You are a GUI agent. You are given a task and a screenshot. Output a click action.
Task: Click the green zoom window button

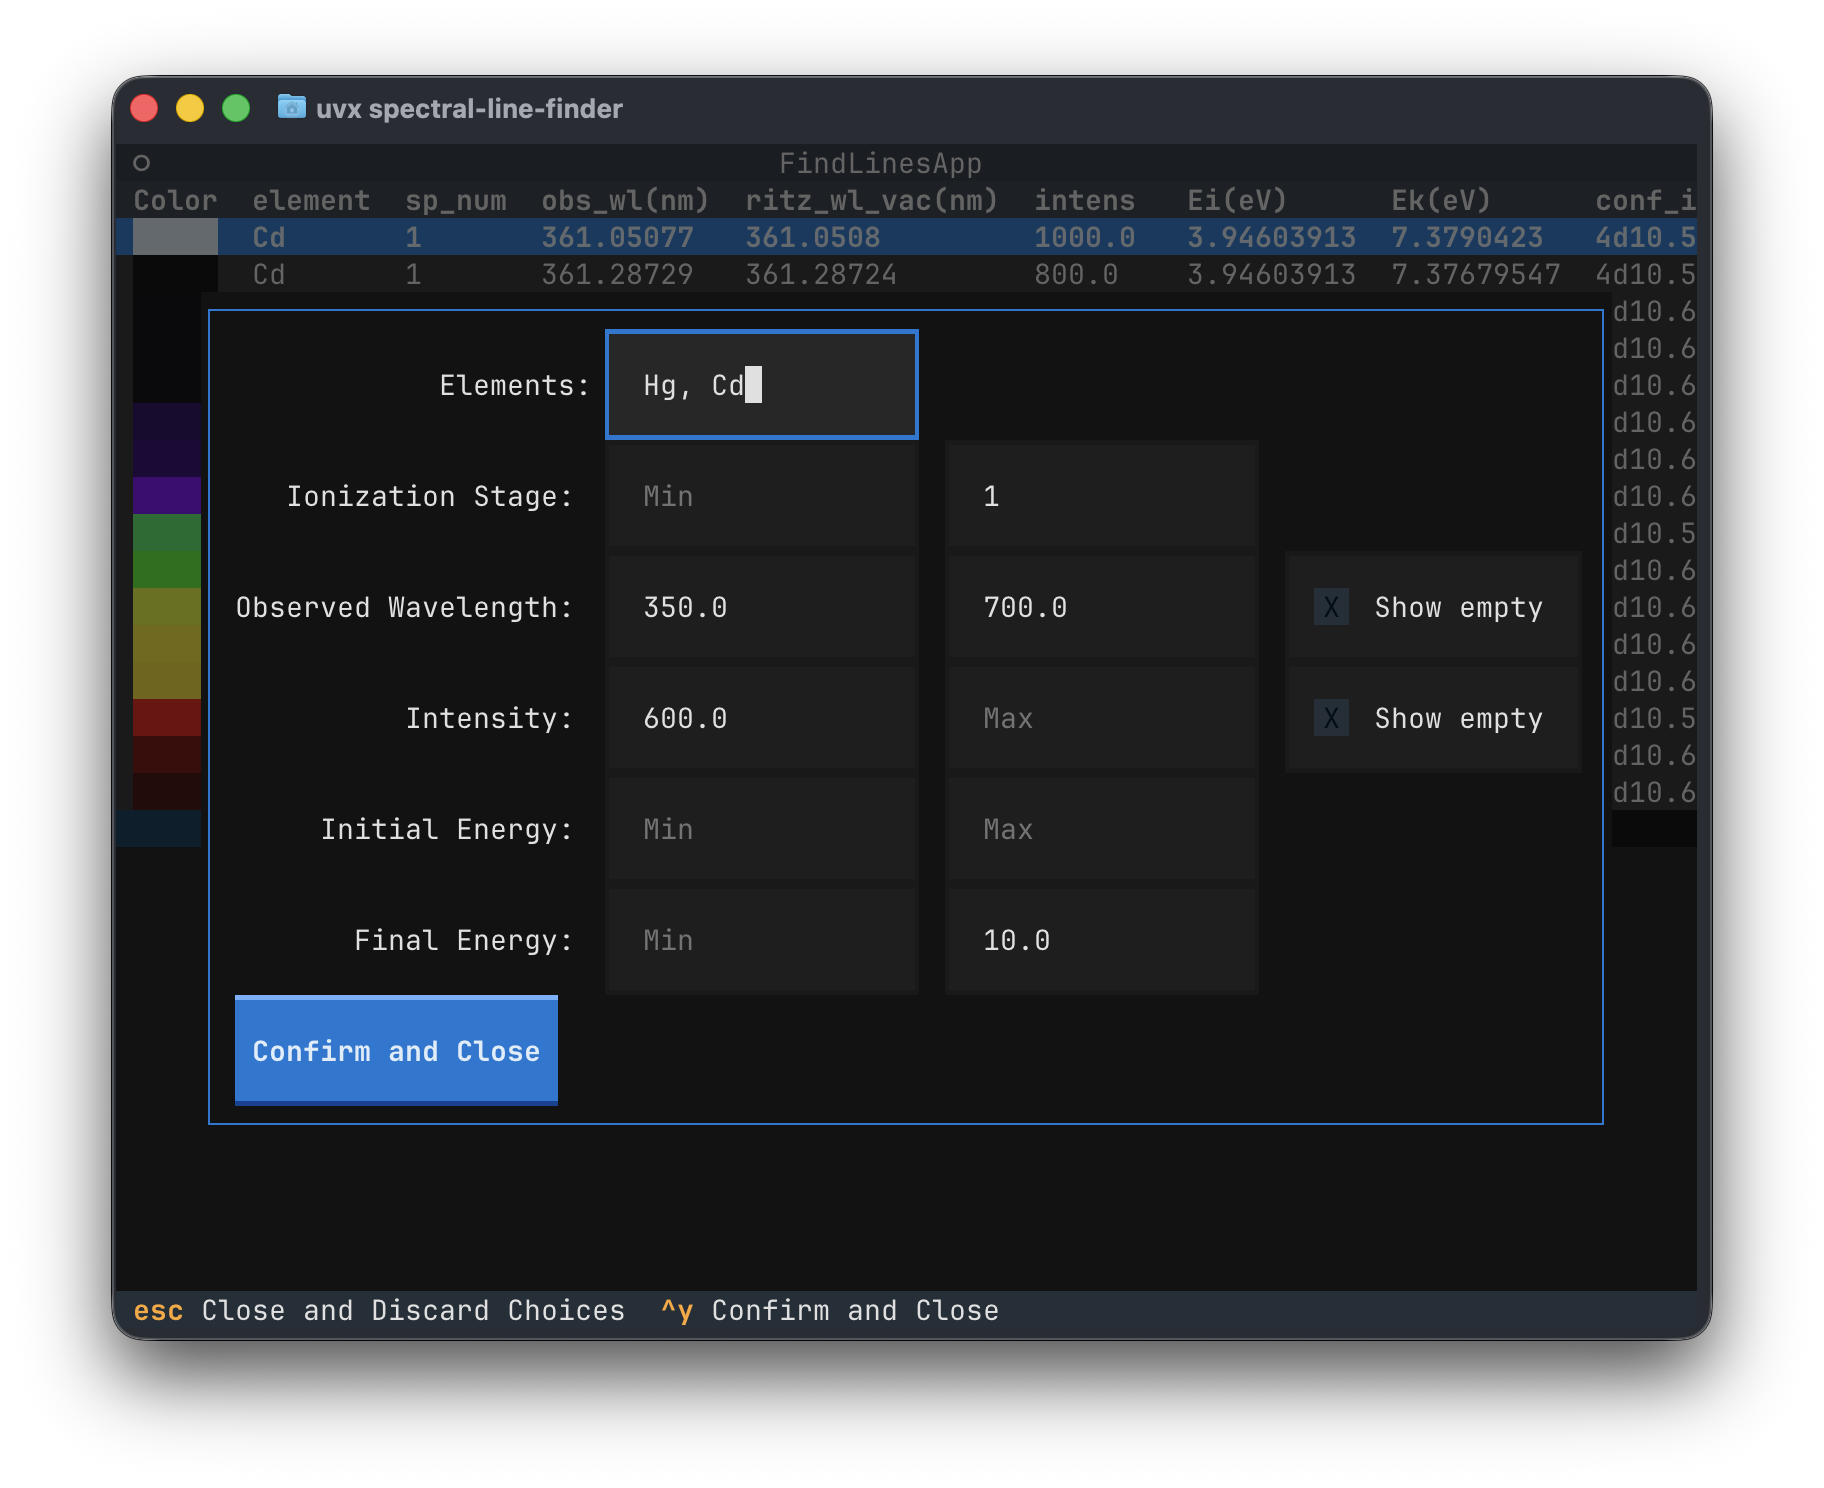coord(236,107)
